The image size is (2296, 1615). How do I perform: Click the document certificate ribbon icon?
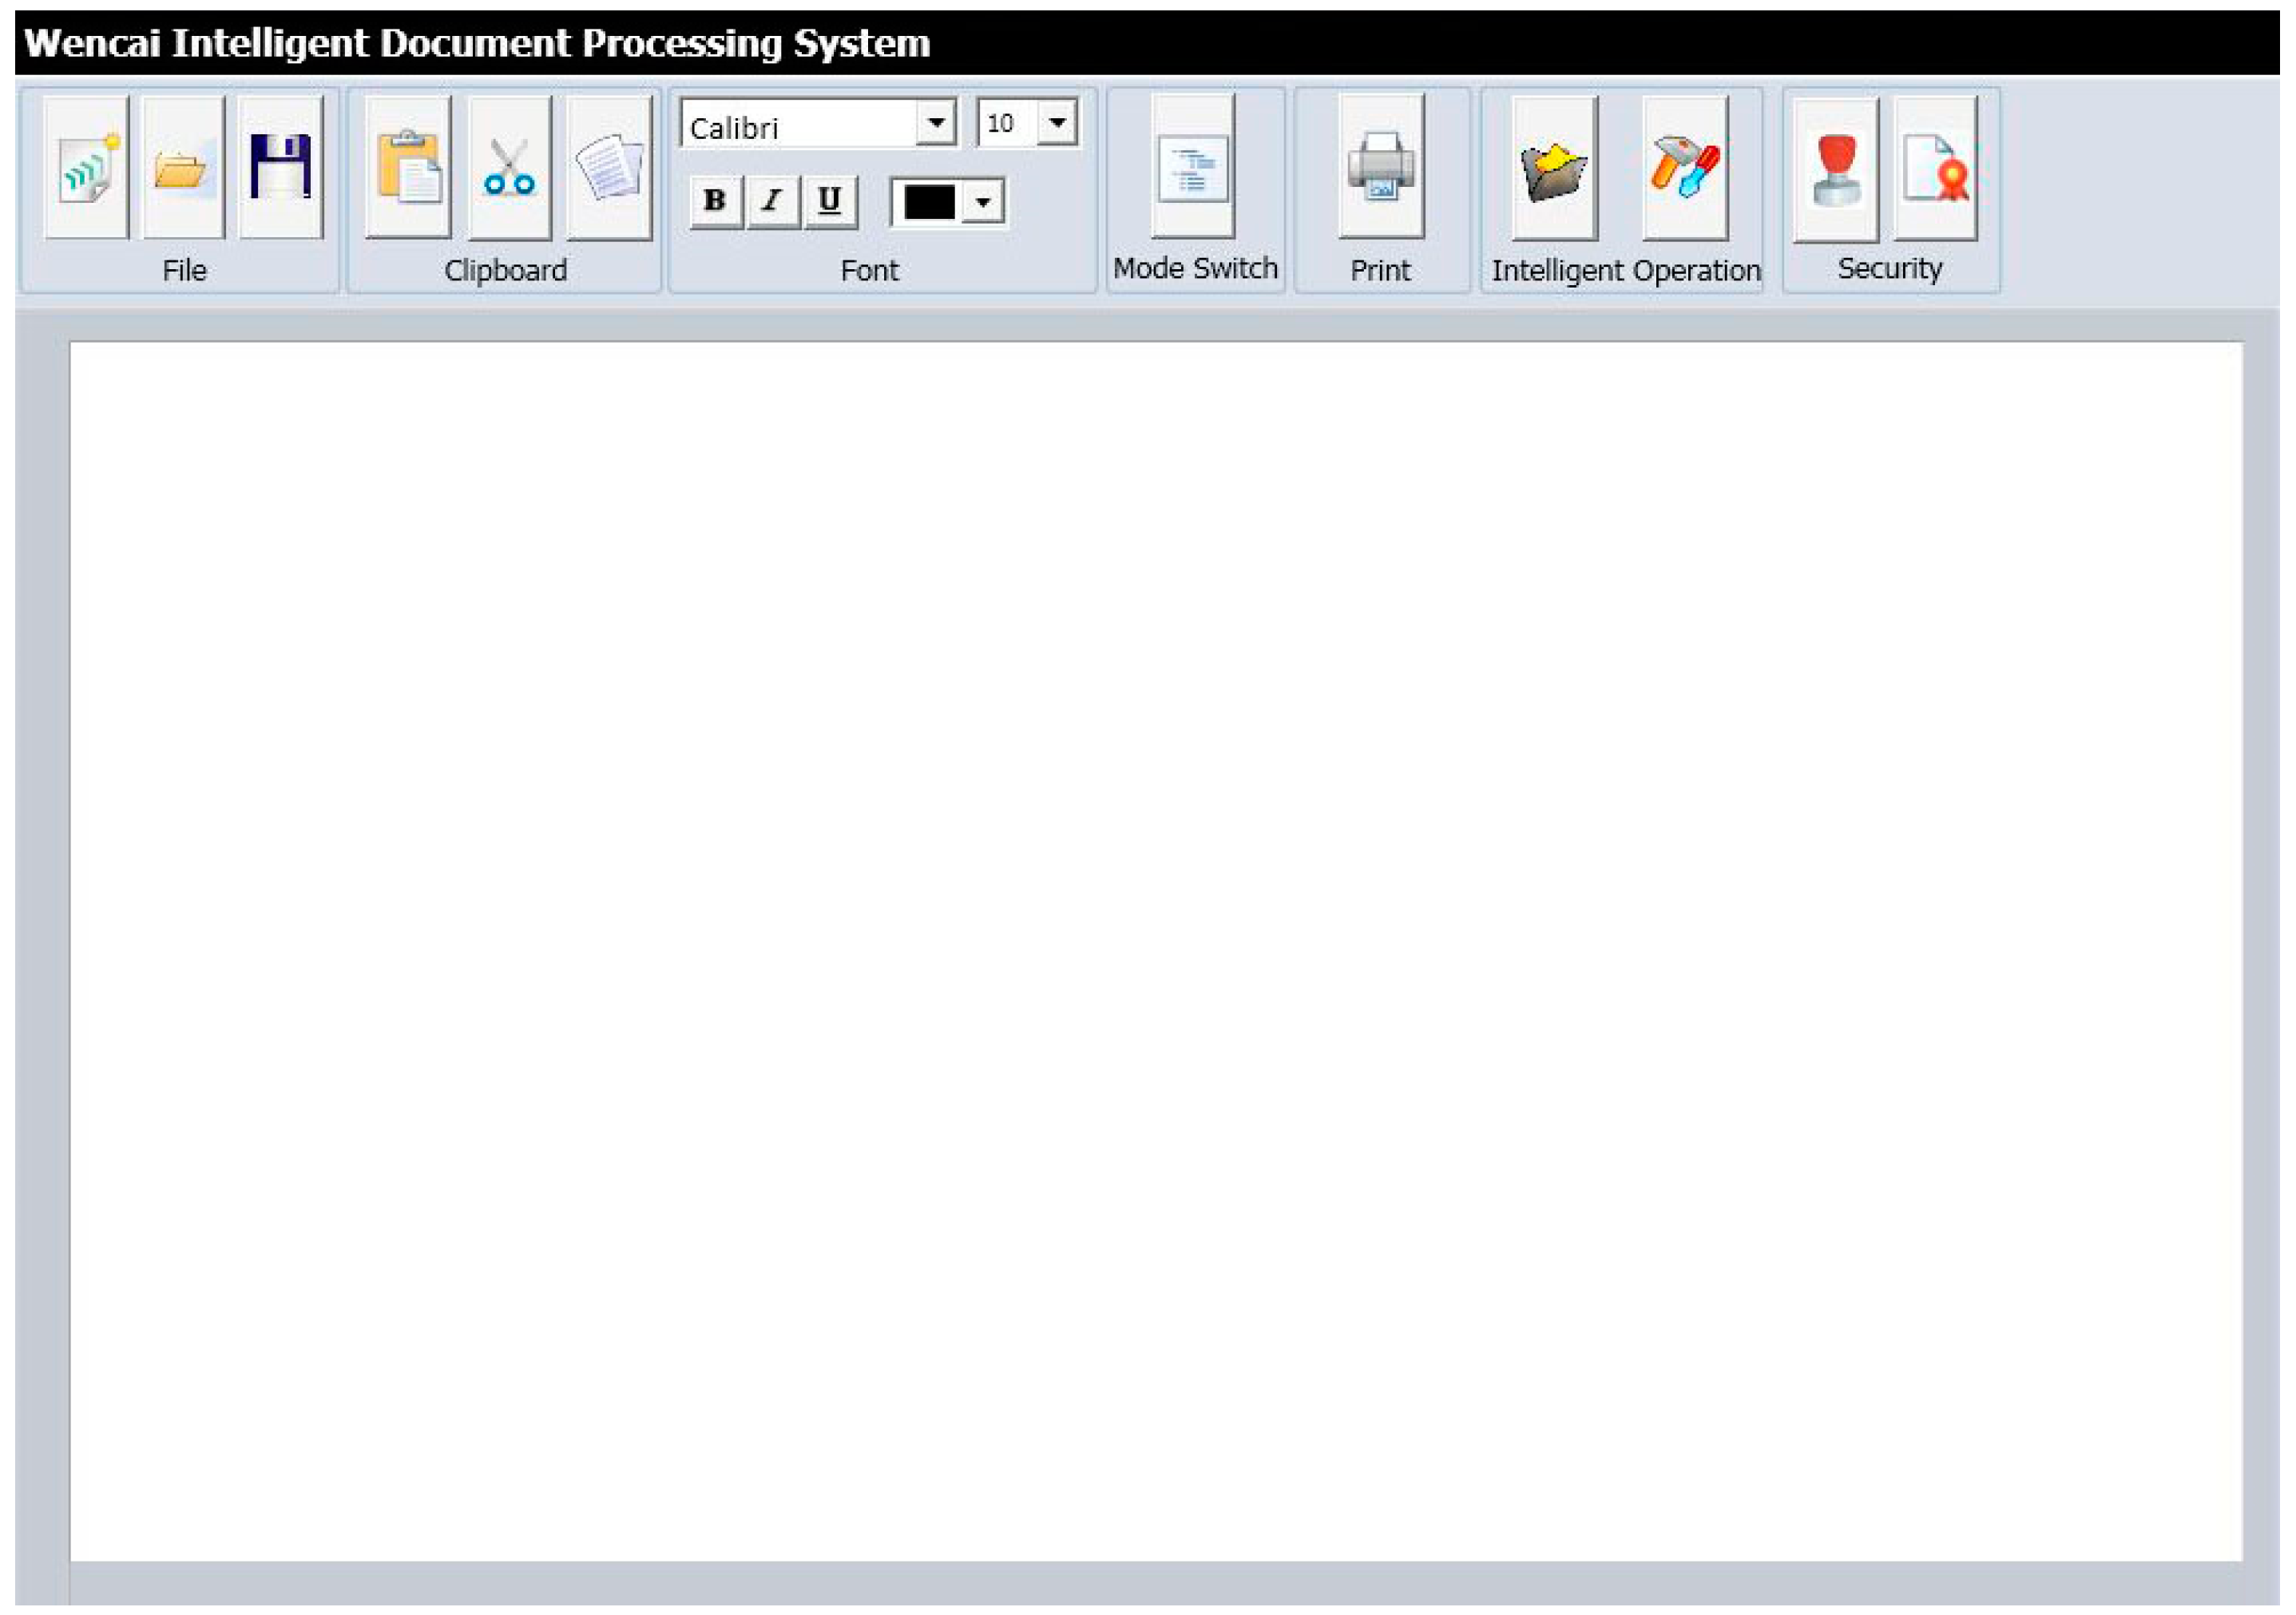[1936, 168]
